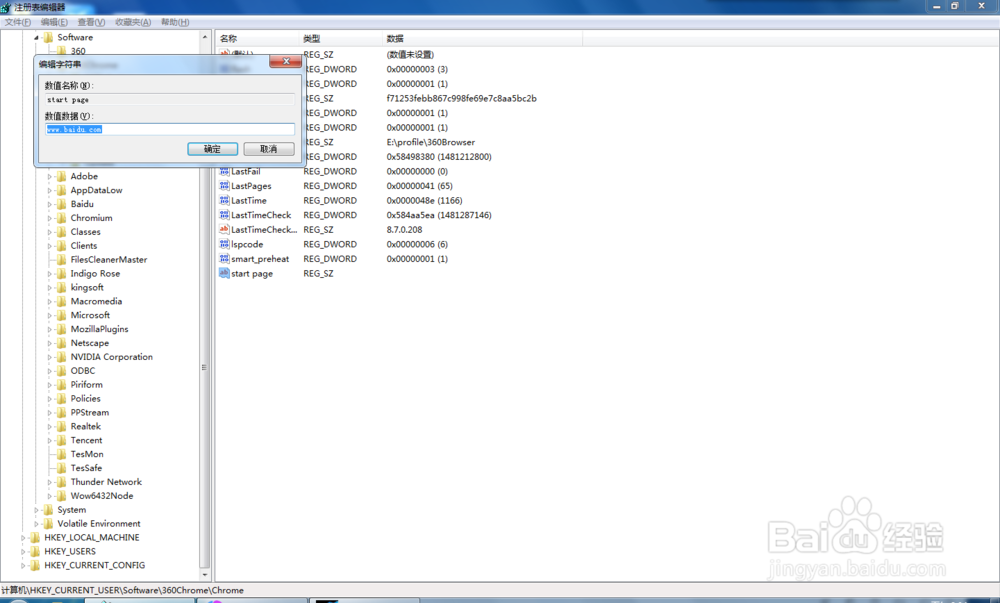Sort by the 名称 column header

[257, 38]
